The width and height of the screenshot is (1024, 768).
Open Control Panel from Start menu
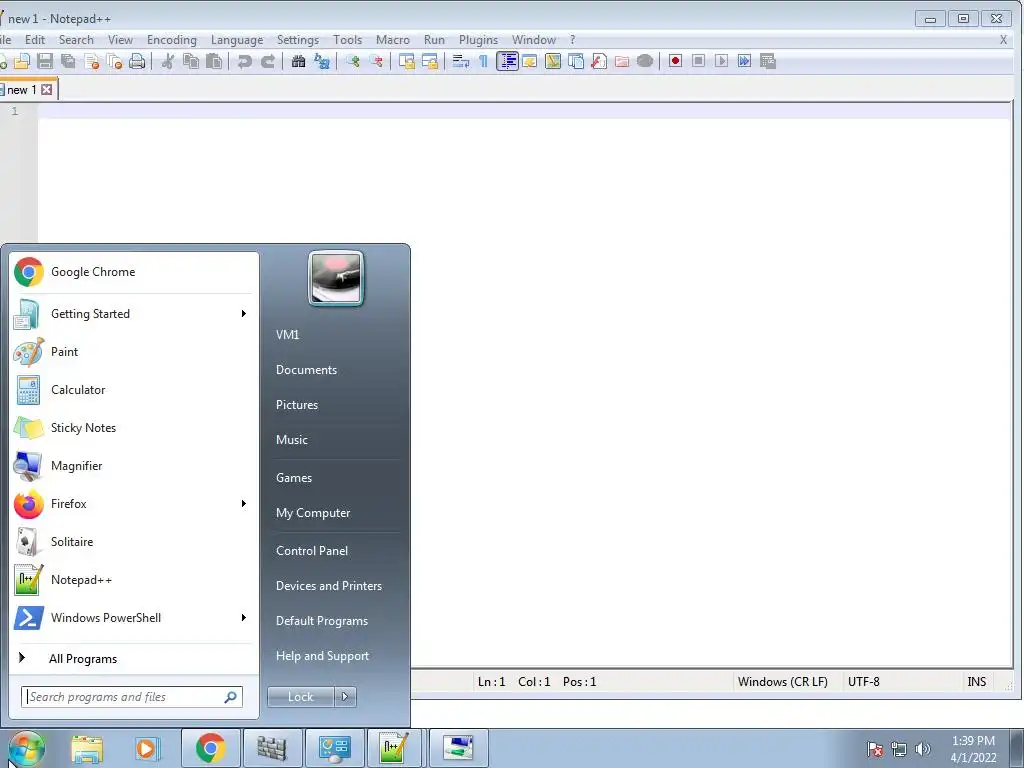click(312, 551)
